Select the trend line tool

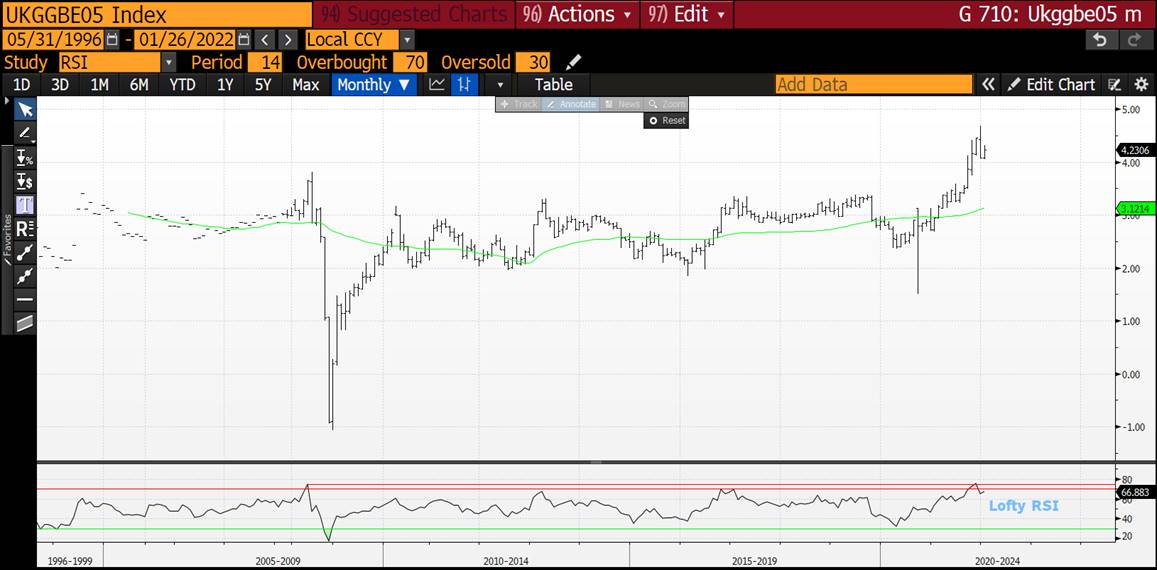click(x=26, y=252)
